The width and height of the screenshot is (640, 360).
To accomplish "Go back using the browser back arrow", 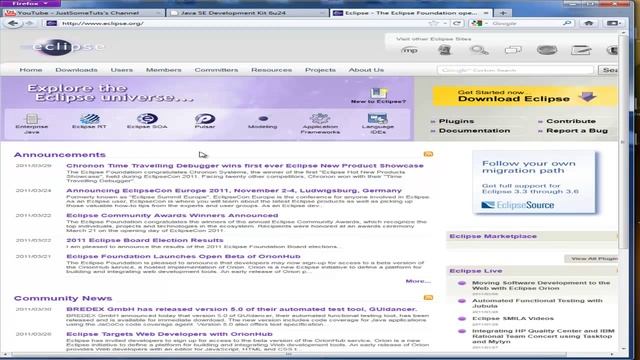I will (x=13, y=23).
